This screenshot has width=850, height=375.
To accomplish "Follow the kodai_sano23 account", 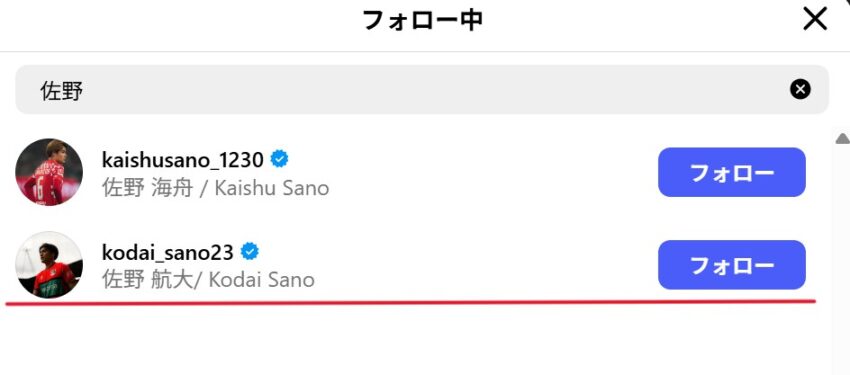I will 732,265.
